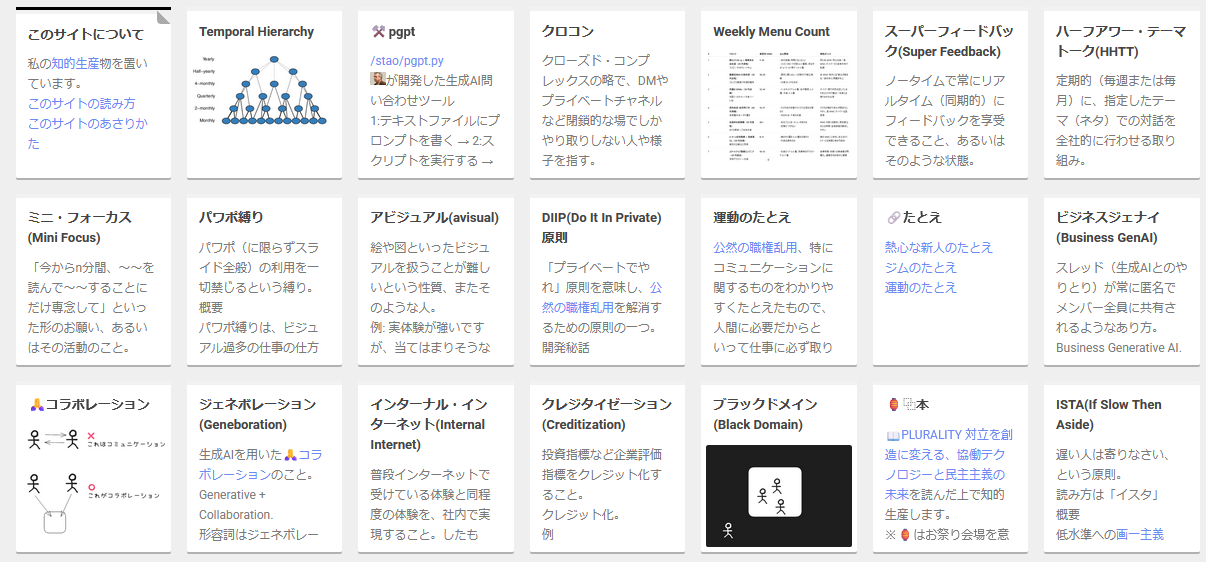Open the スーパーフィードバック(Super Feedback) card
The image size is (1206, 562).
tap(949, 95)
